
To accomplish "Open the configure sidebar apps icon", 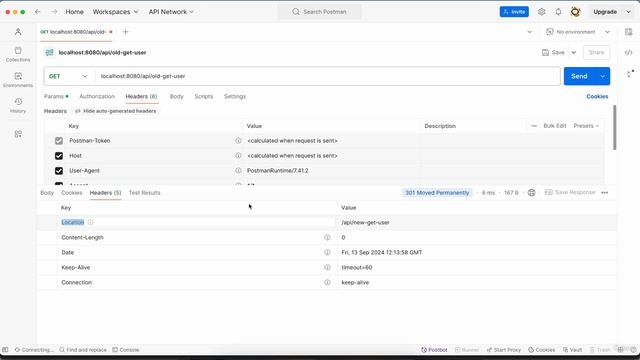I will click(x=18, y=134).
